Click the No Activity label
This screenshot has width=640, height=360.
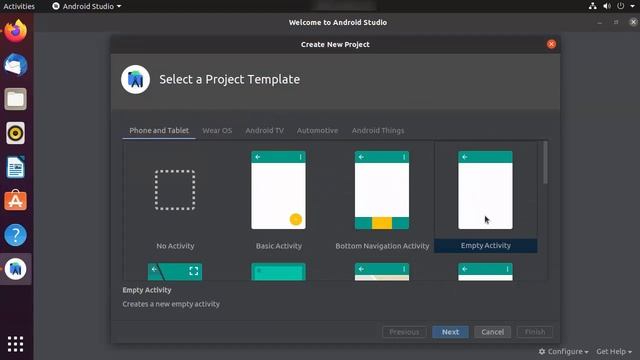tap(175, 246)
